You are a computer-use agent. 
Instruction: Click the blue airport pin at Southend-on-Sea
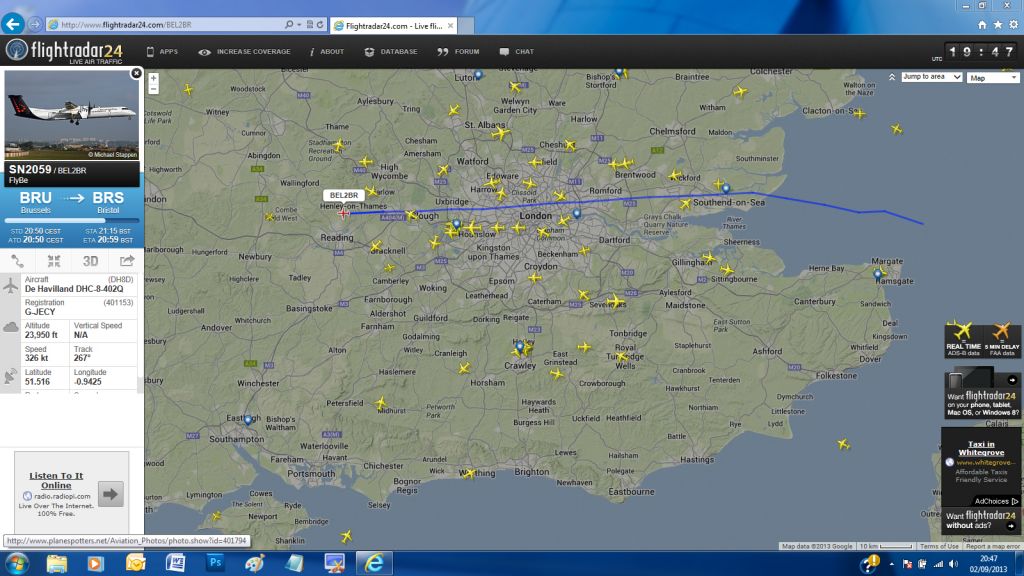tap(726, 189)
